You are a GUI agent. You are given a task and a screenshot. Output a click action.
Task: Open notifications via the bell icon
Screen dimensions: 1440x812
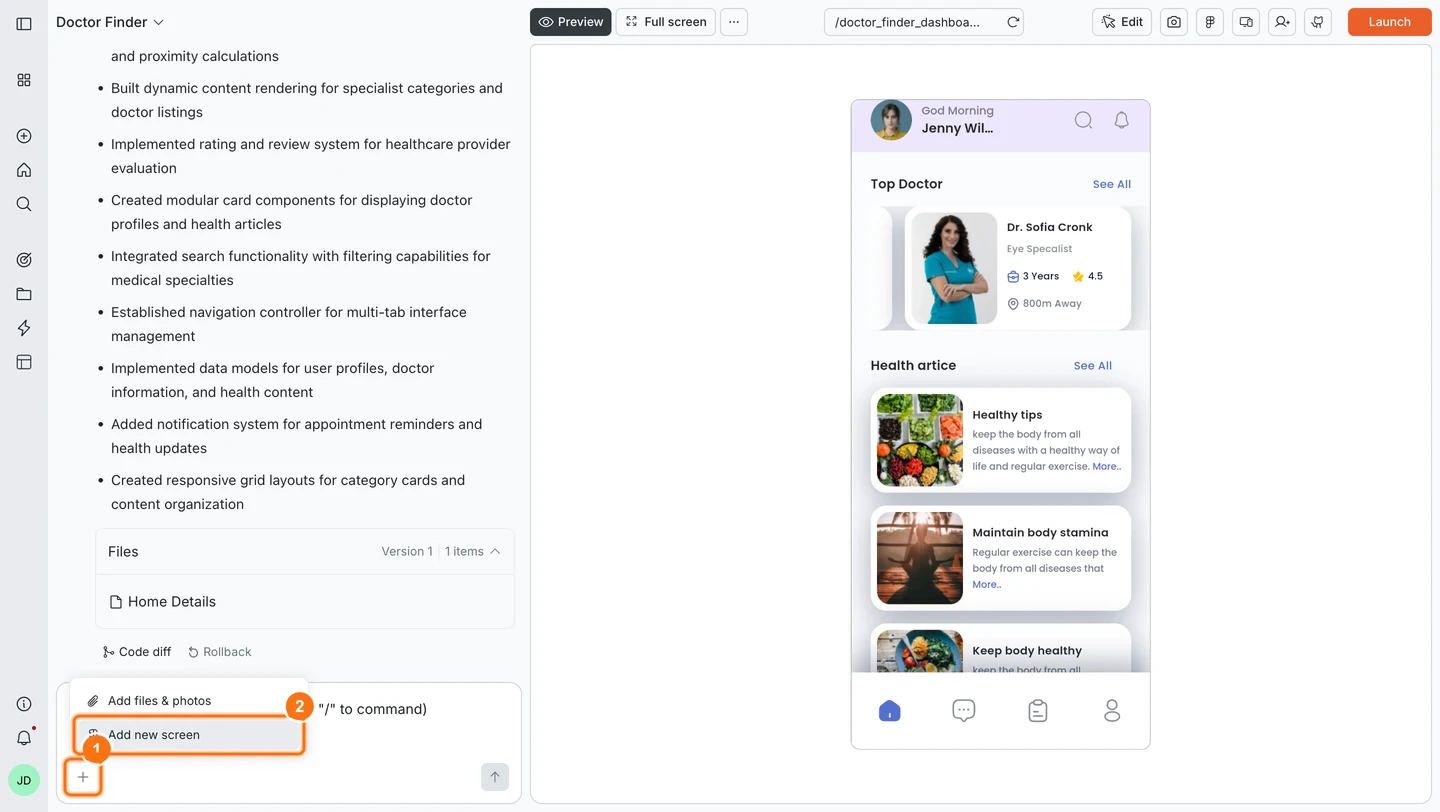tap(24, 737)
